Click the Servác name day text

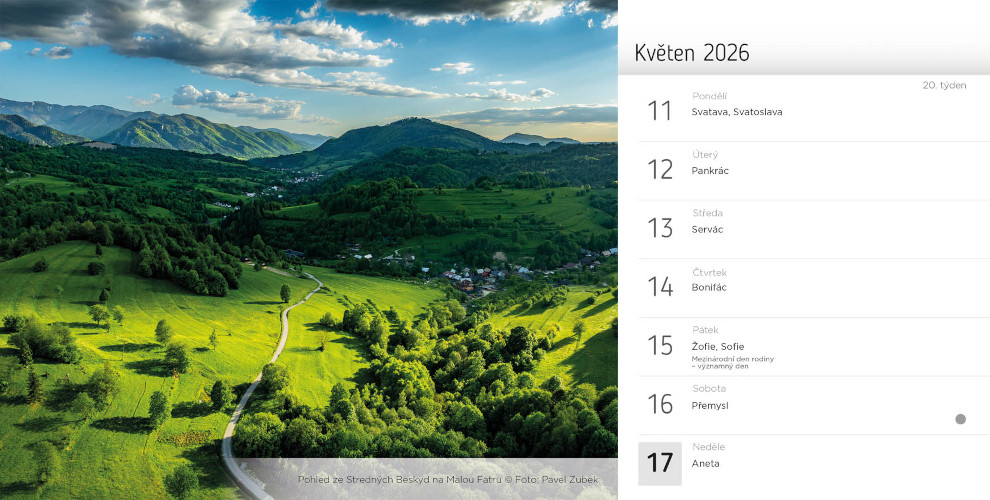(707, 229)
